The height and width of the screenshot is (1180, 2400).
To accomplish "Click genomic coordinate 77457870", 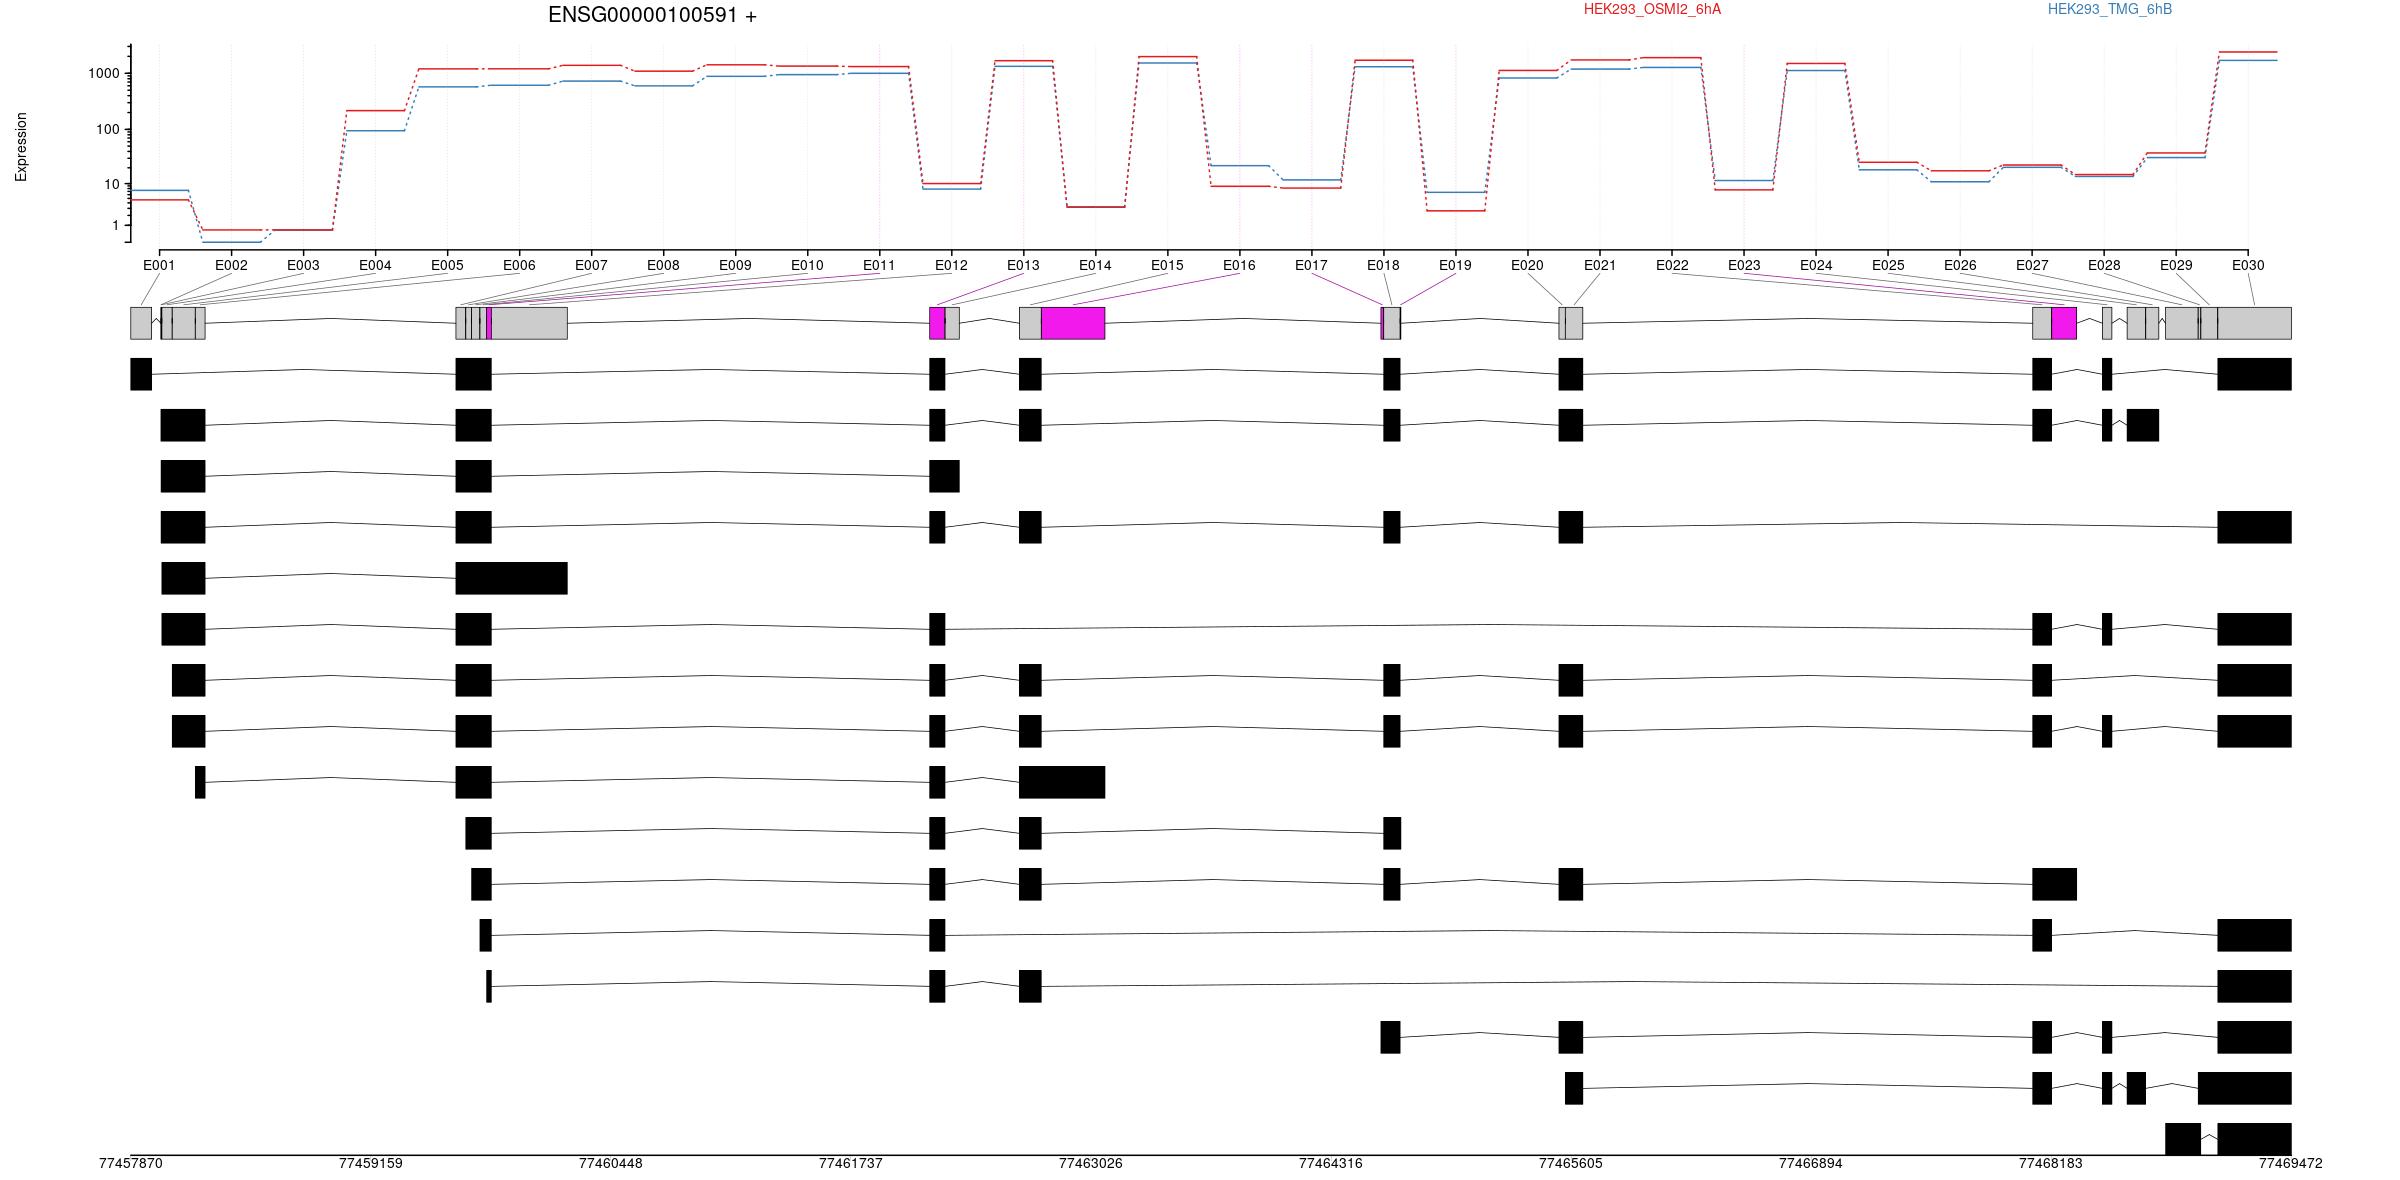I will pyautogui.click(x=131, y=1163).
